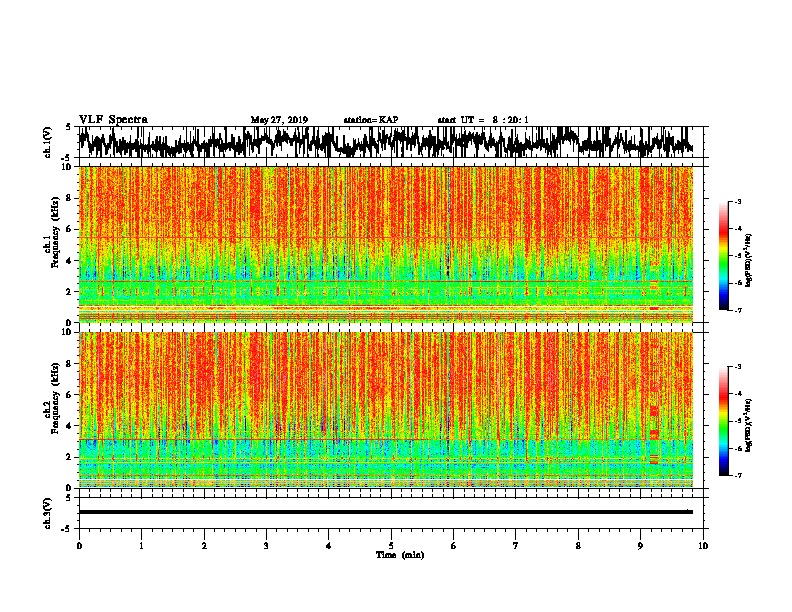Viewport: 792px width, 612px height.
Task: Click the ch.1(V) axis label
Action: (x=48, y=142)
